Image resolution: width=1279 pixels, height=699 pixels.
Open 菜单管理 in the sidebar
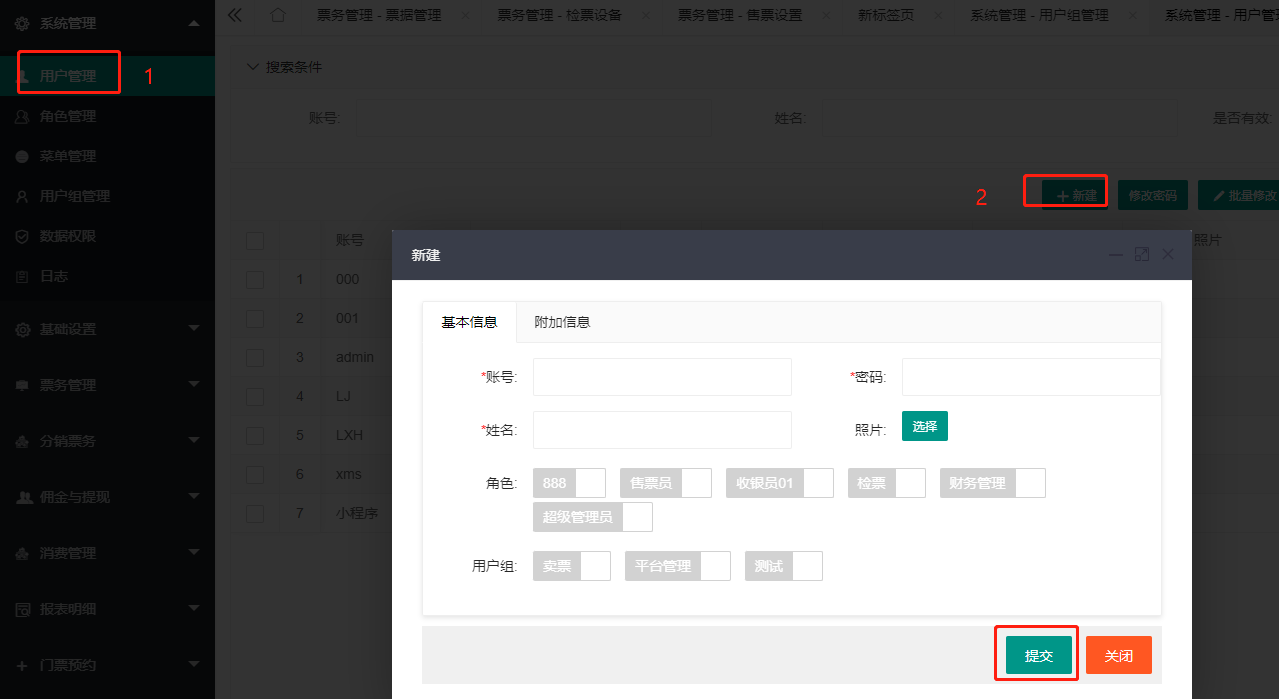click(68, 156)
